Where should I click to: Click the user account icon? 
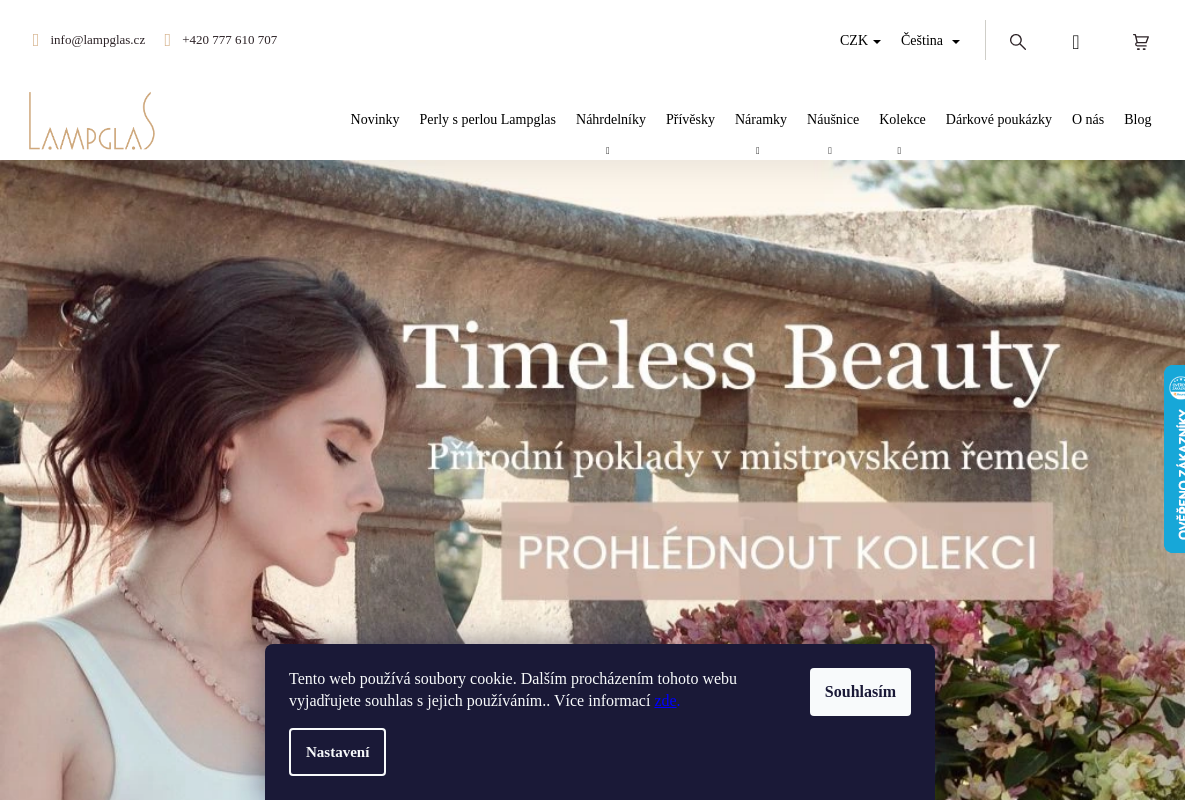tap(1076, 42)
